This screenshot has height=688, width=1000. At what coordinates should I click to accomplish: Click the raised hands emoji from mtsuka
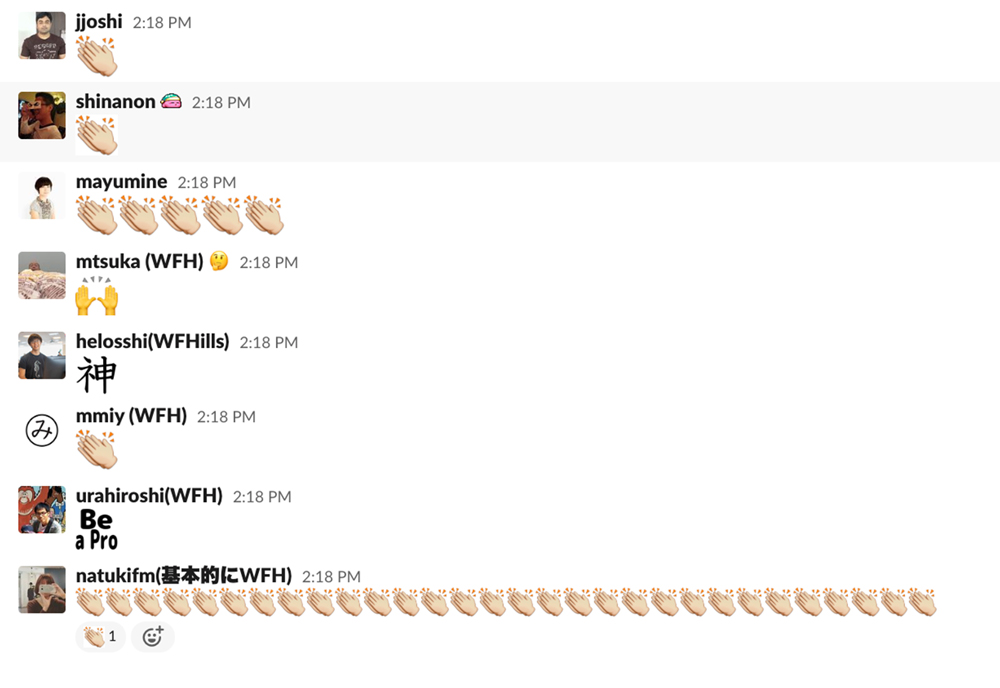click(97, 296)
